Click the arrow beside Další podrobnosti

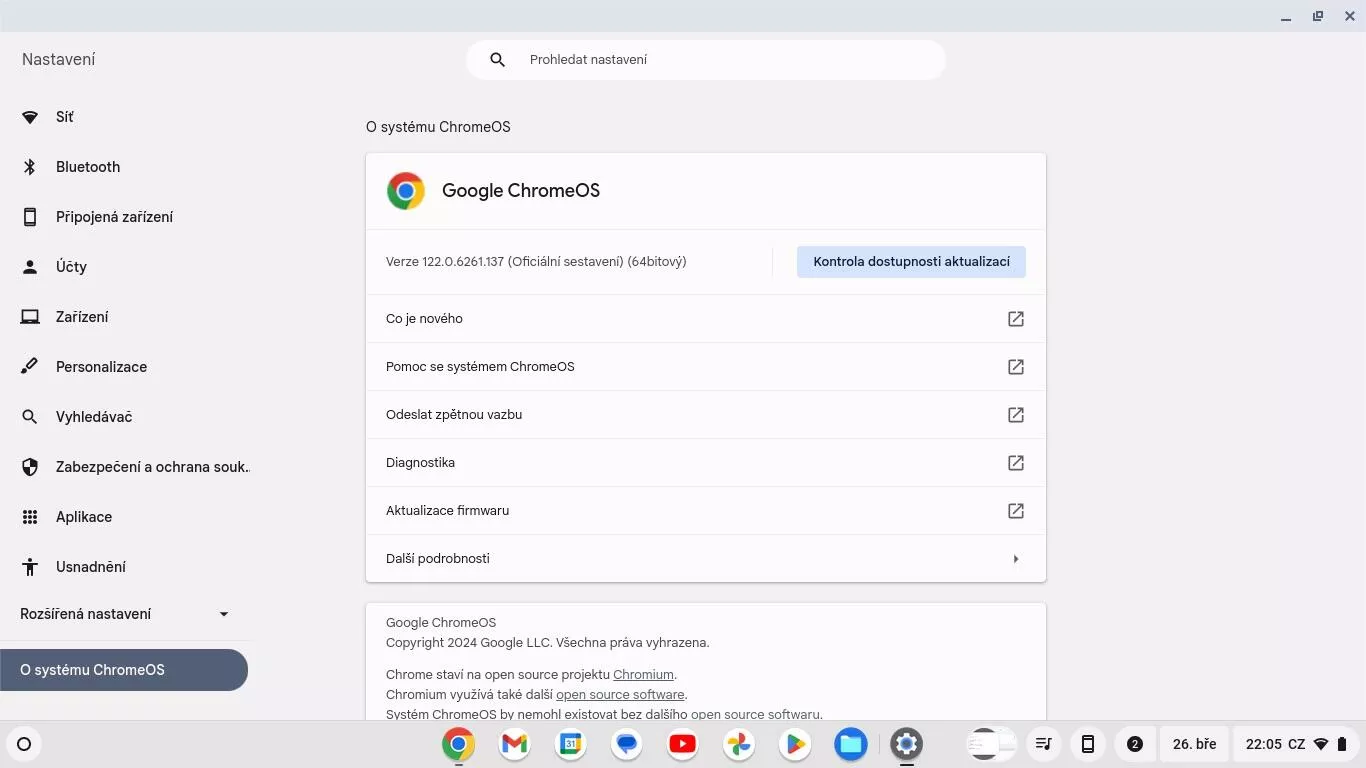1016,559
